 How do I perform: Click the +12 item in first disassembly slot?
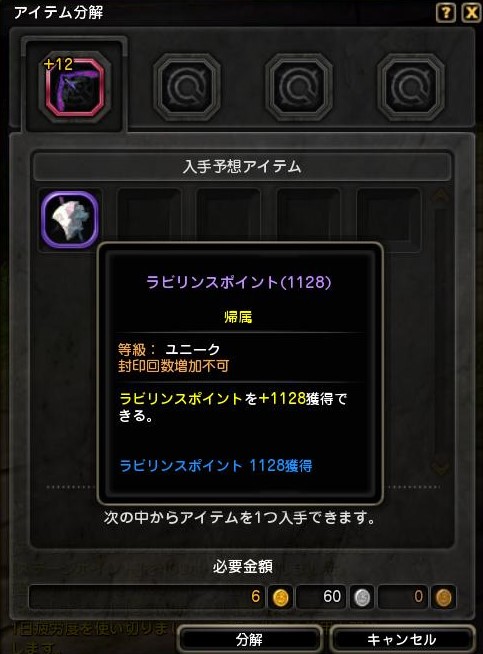(x=74, y=87)
